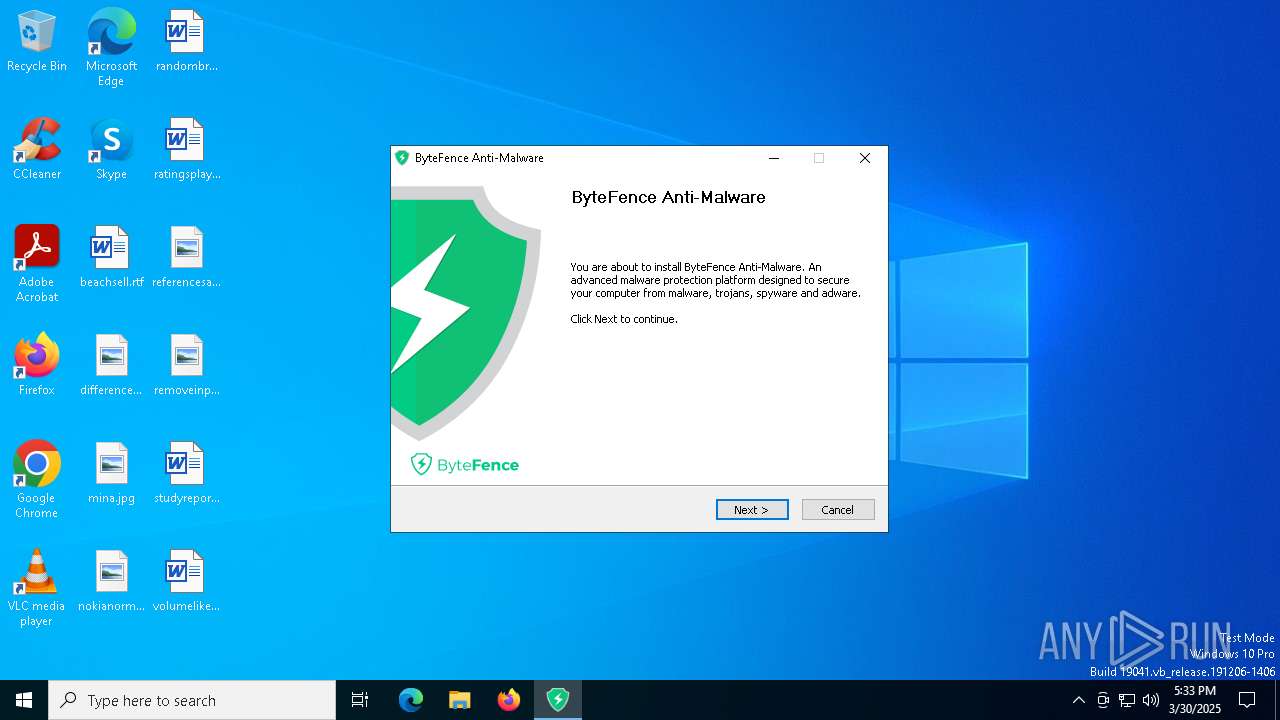The image size is (1280, 720).
Task: Click the taskbar search box
Action: (x=192, y=700)
